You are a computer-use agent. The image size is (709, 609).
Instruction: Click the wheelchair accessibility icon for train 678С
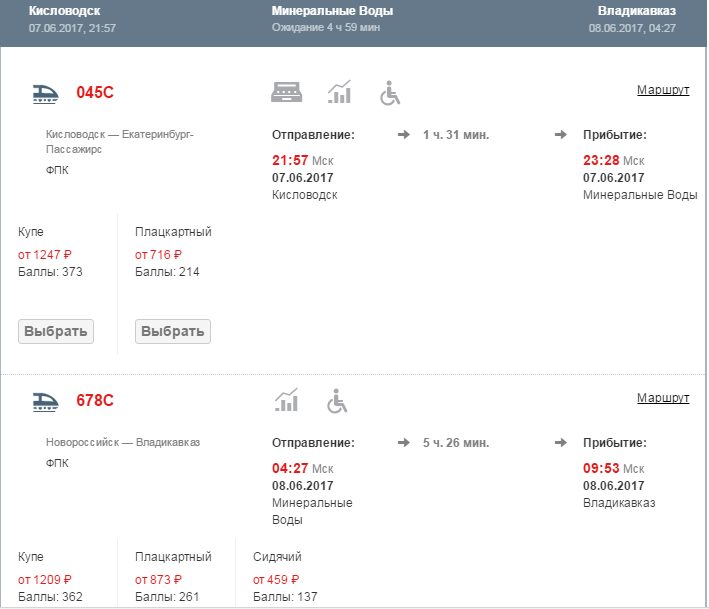pos(337,401)
